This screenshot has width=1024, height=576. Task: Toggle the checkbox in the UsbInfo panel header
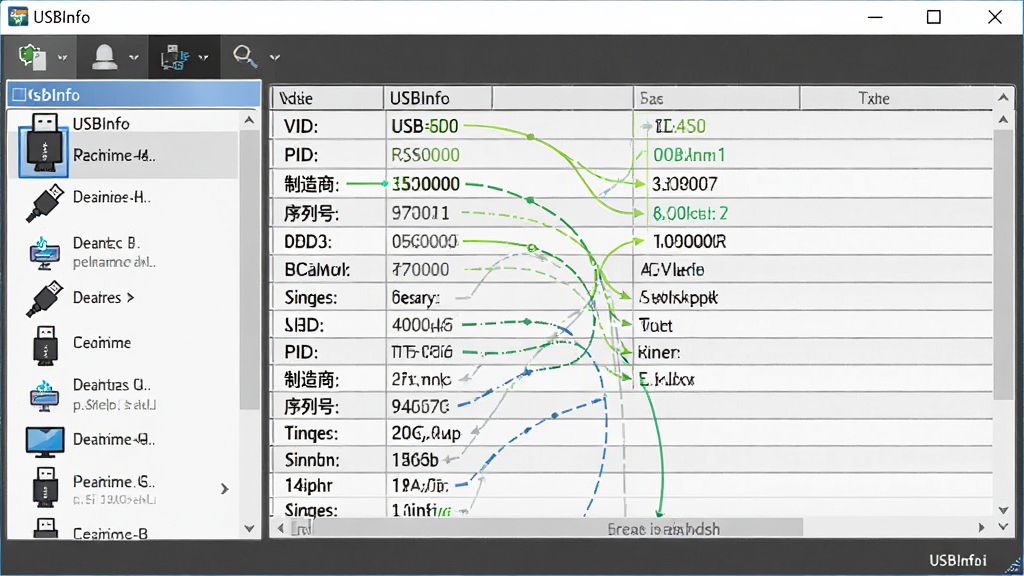pos(20,95)
